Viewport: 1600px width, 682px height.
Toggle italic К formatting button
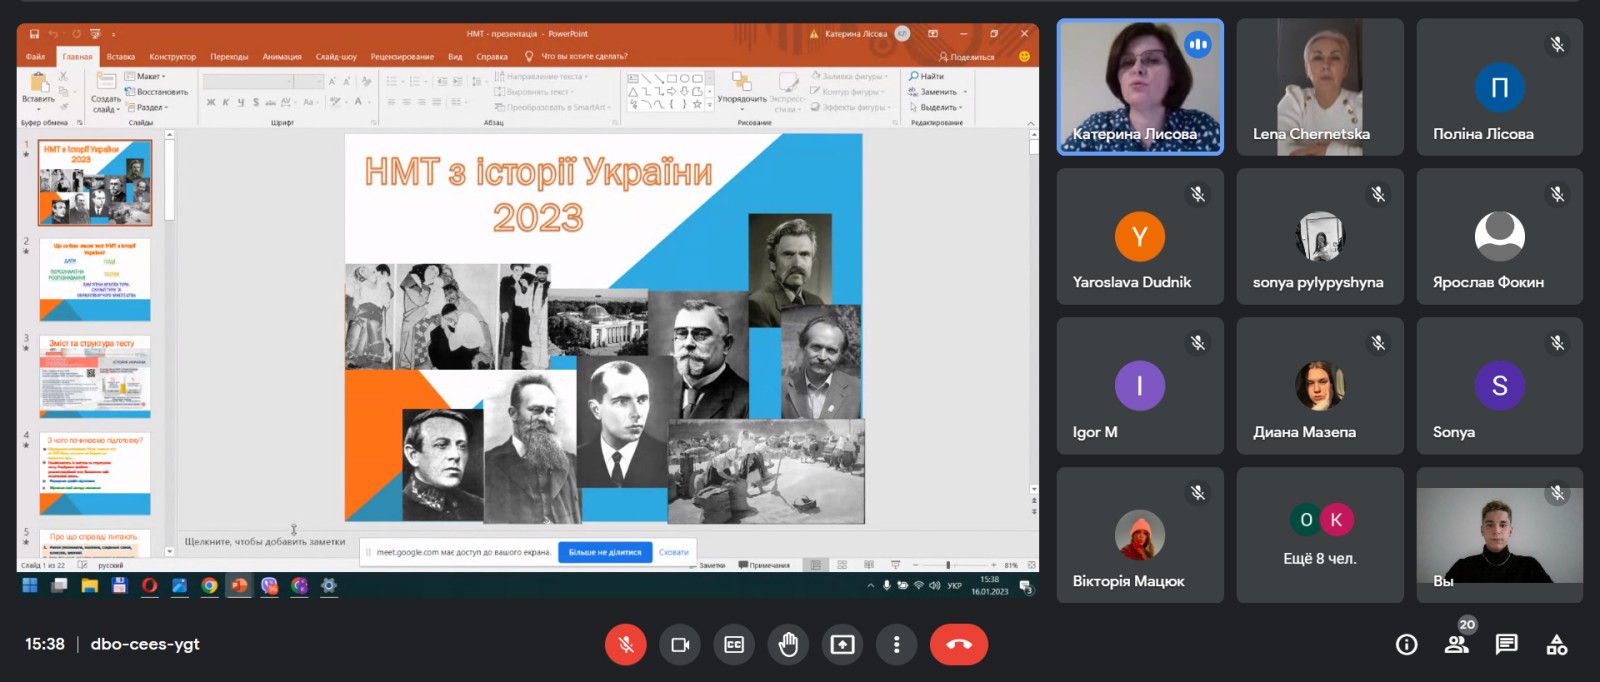pyautogui.click(x=226, y=102)
